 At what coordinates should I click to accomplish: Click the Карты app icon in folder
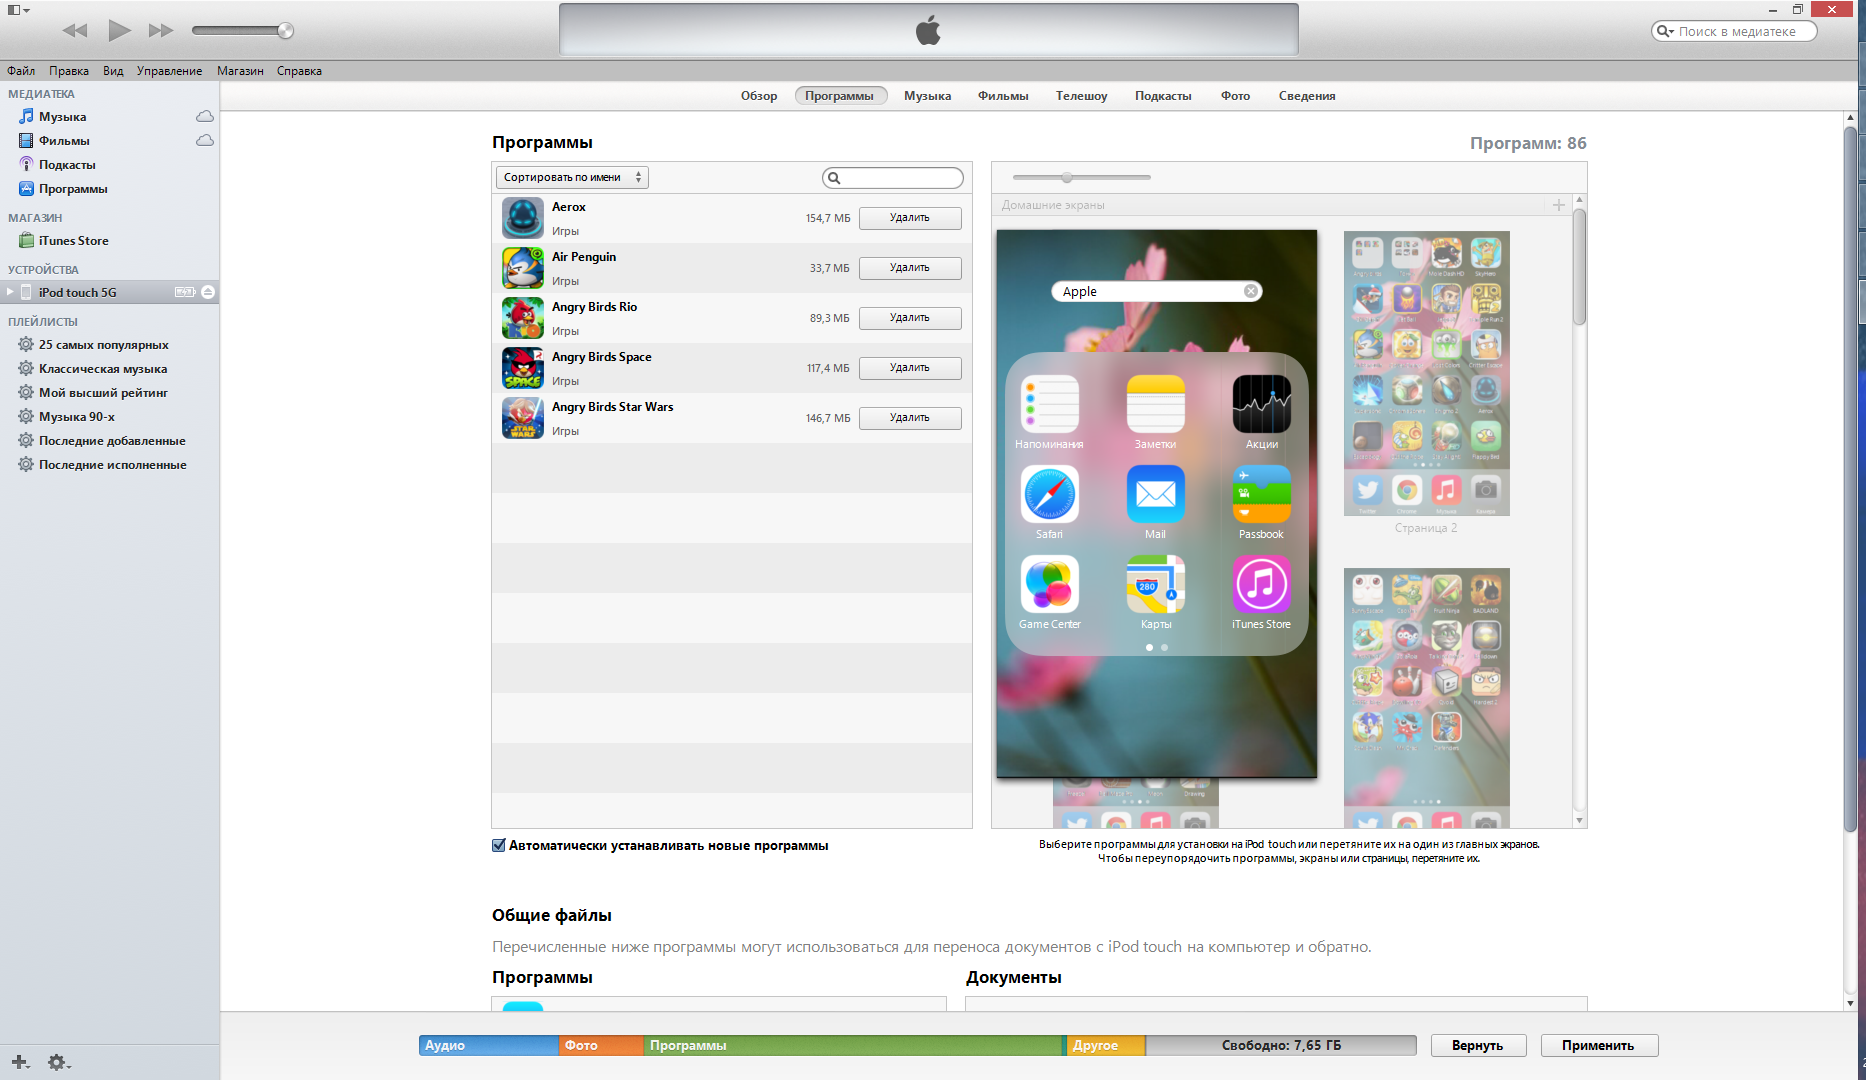[x=1155, y=584]
